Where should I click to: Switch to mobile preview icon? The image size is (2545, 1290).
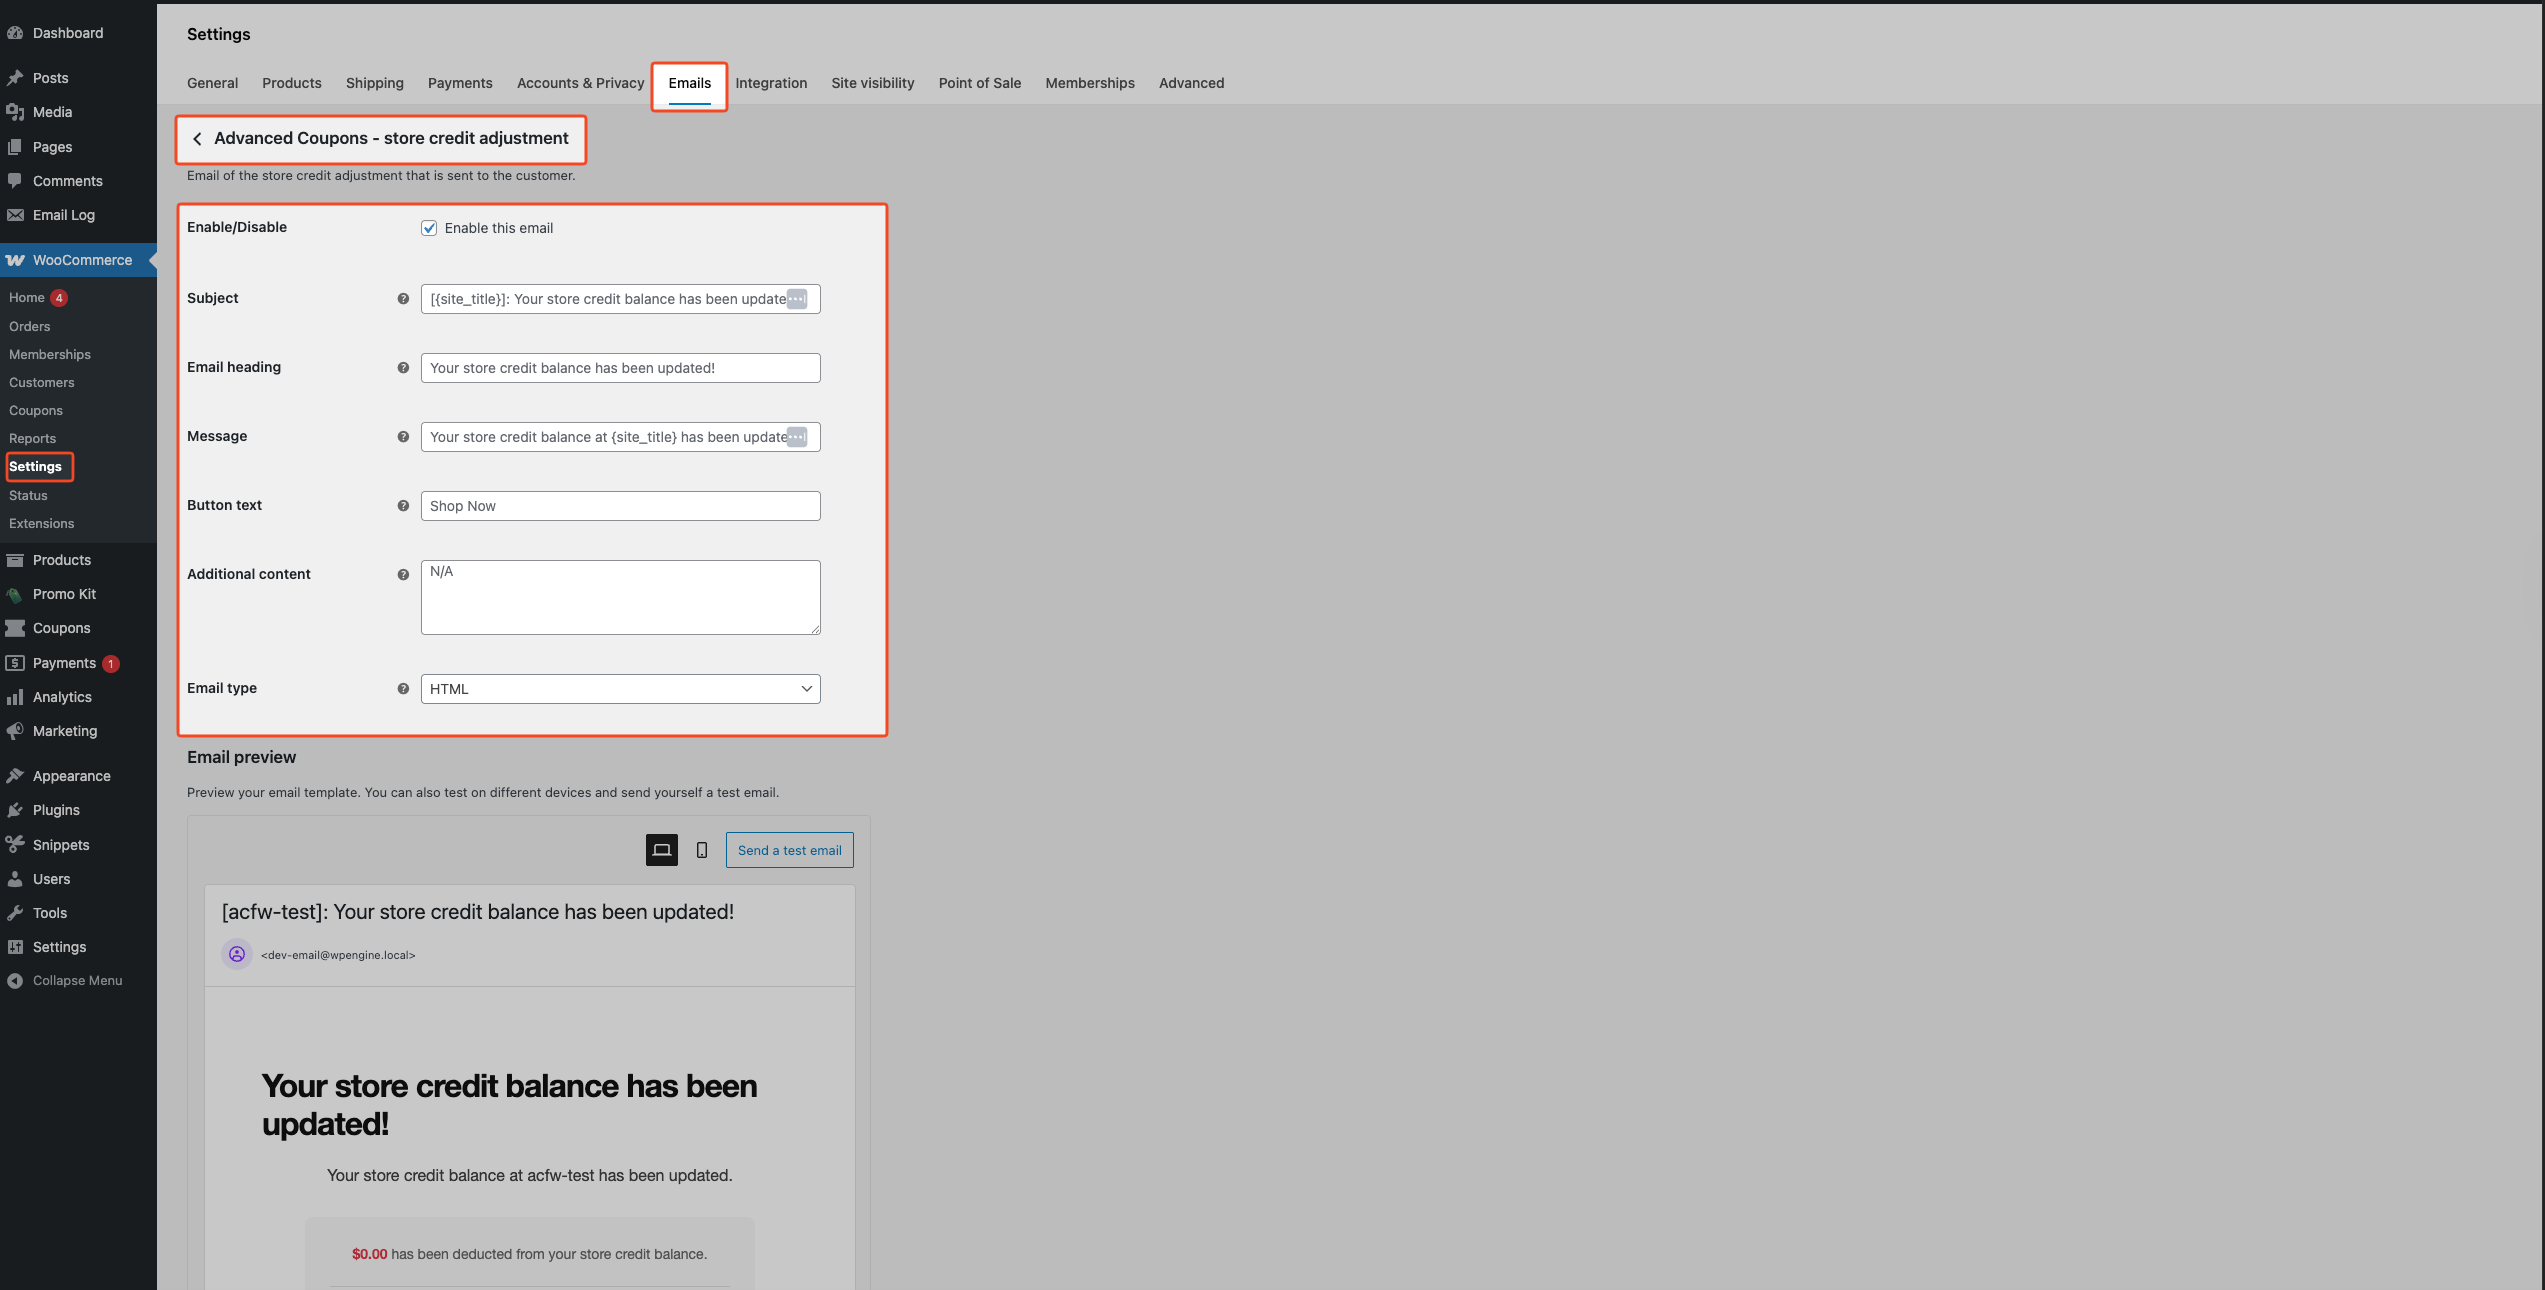702,850
